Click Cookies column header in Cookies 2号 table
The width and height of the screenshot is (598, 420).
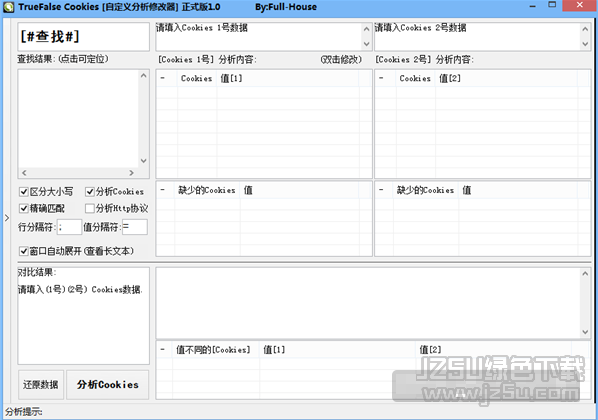[415, 78]
